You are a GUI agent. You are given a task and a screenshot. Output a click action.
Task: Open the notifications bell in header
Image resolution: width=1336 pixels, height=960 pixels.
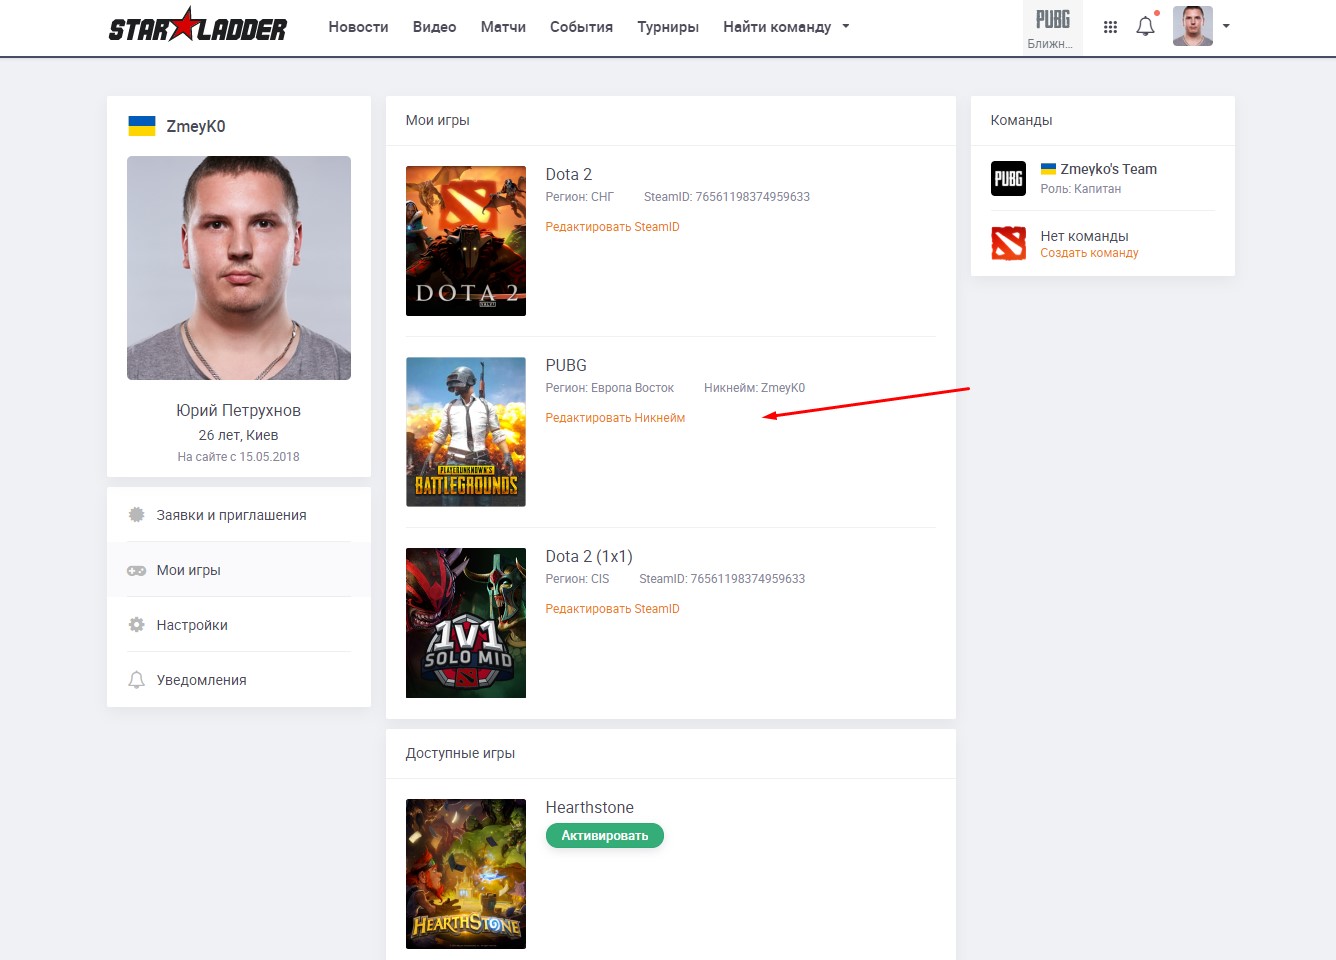[1146, 27]
